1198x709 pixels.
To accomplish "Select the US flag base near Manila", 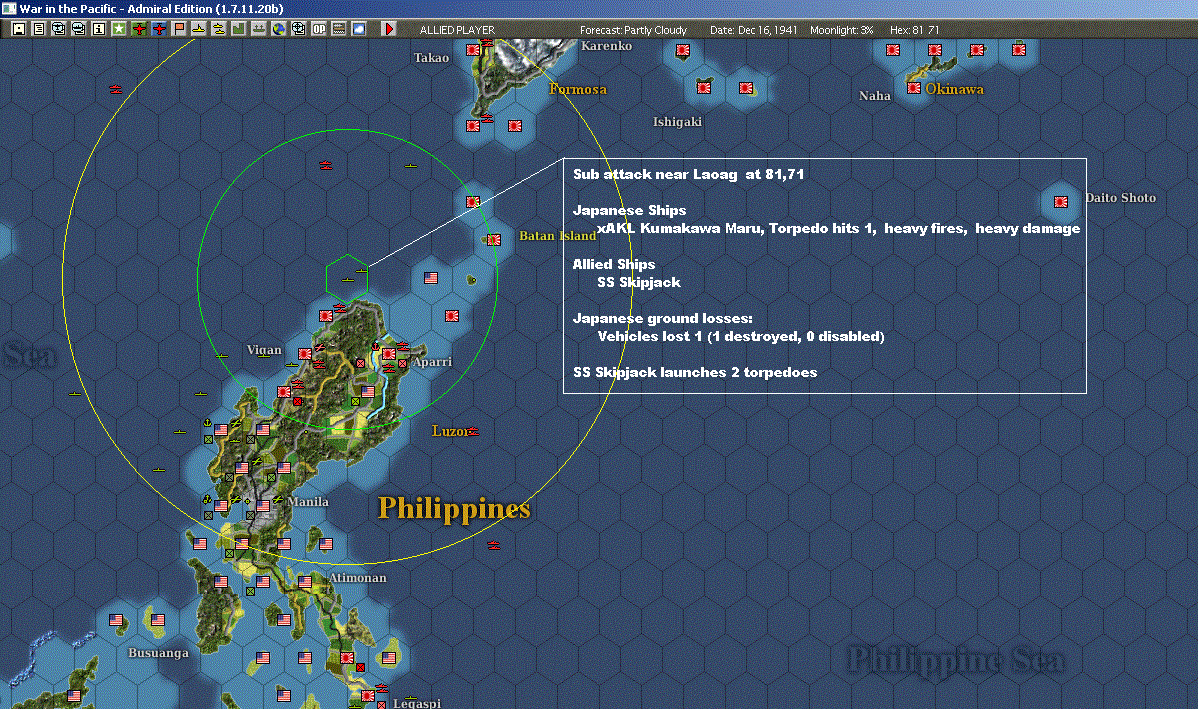I will (263, 506).
